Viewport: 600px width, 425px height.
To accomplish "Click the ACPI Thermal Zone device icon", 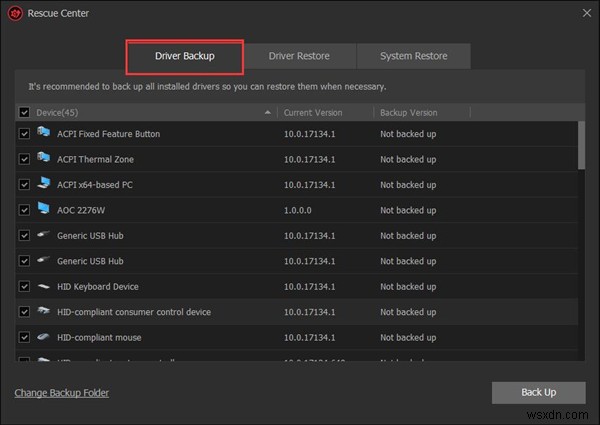I will coord(44,158).
